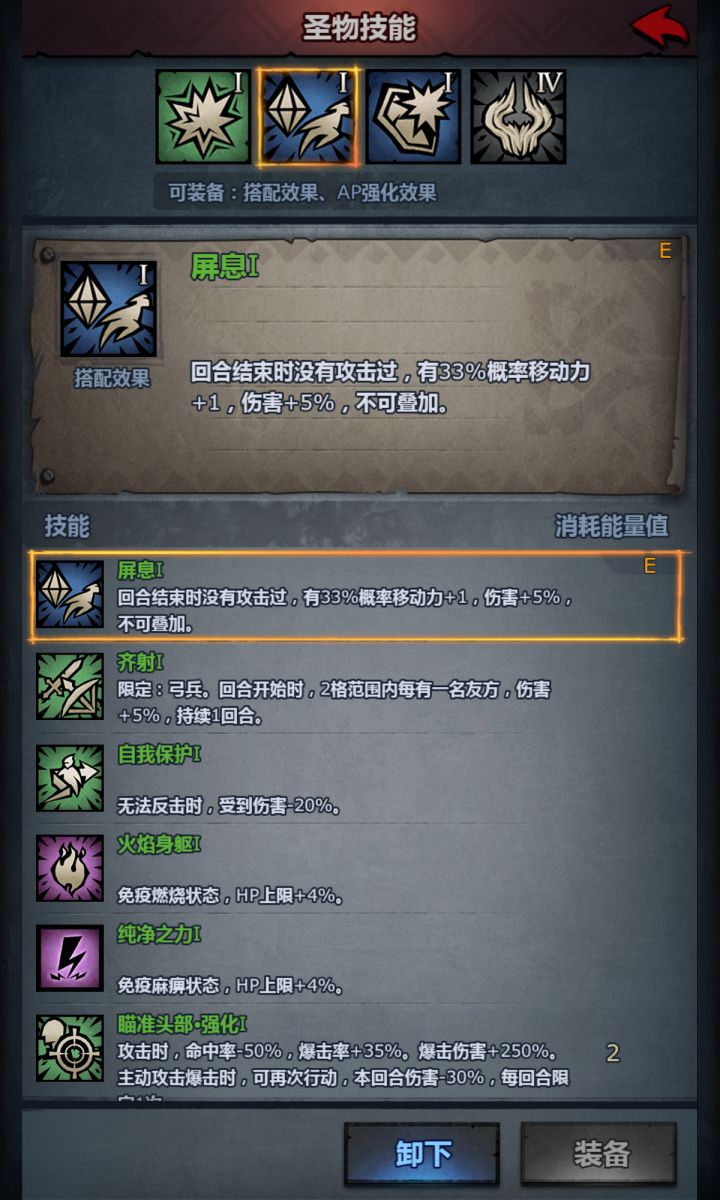This screenshot has height=1200, width=720.
Task: Select the gray level IV skill slot
Action: (518, 116)
